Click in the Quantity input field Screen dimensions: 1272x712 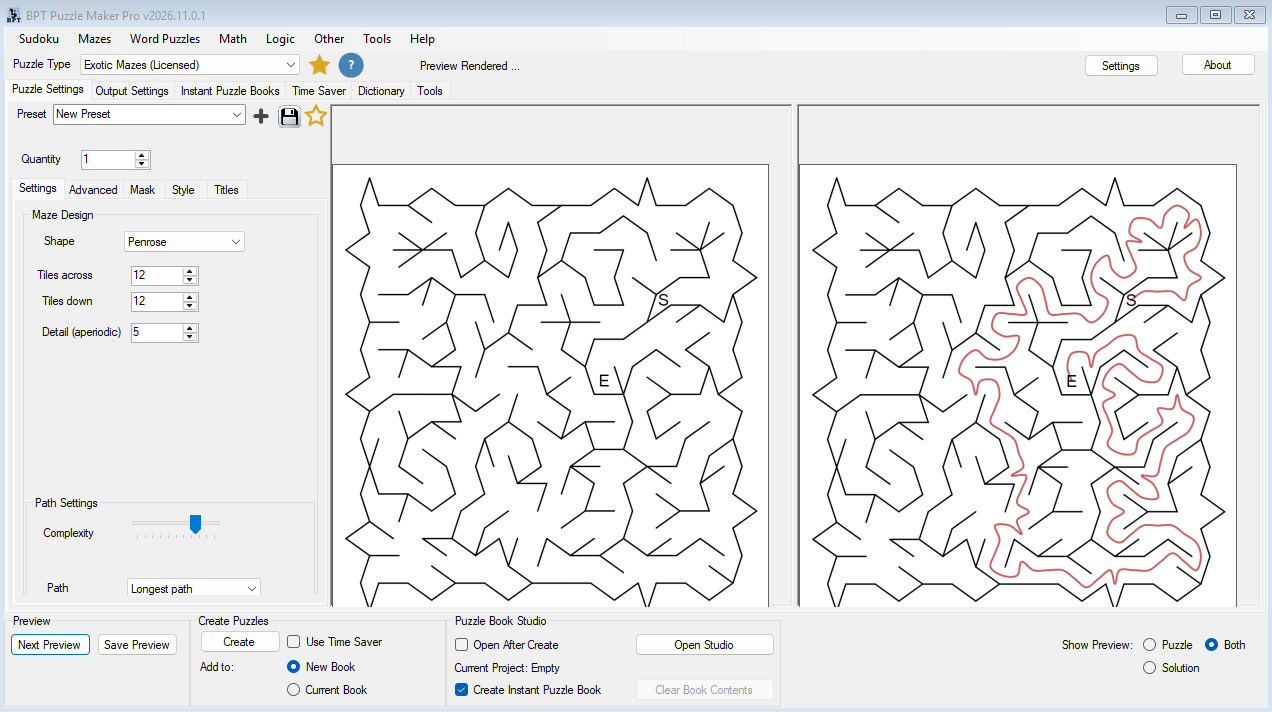click(108, 160)
